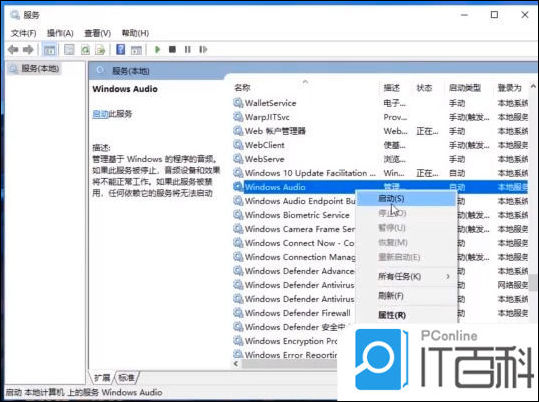This screenshot has width=539, height=402.
Task: Click the Forward arrow toolbar icon
Action: tap(28, 50)
